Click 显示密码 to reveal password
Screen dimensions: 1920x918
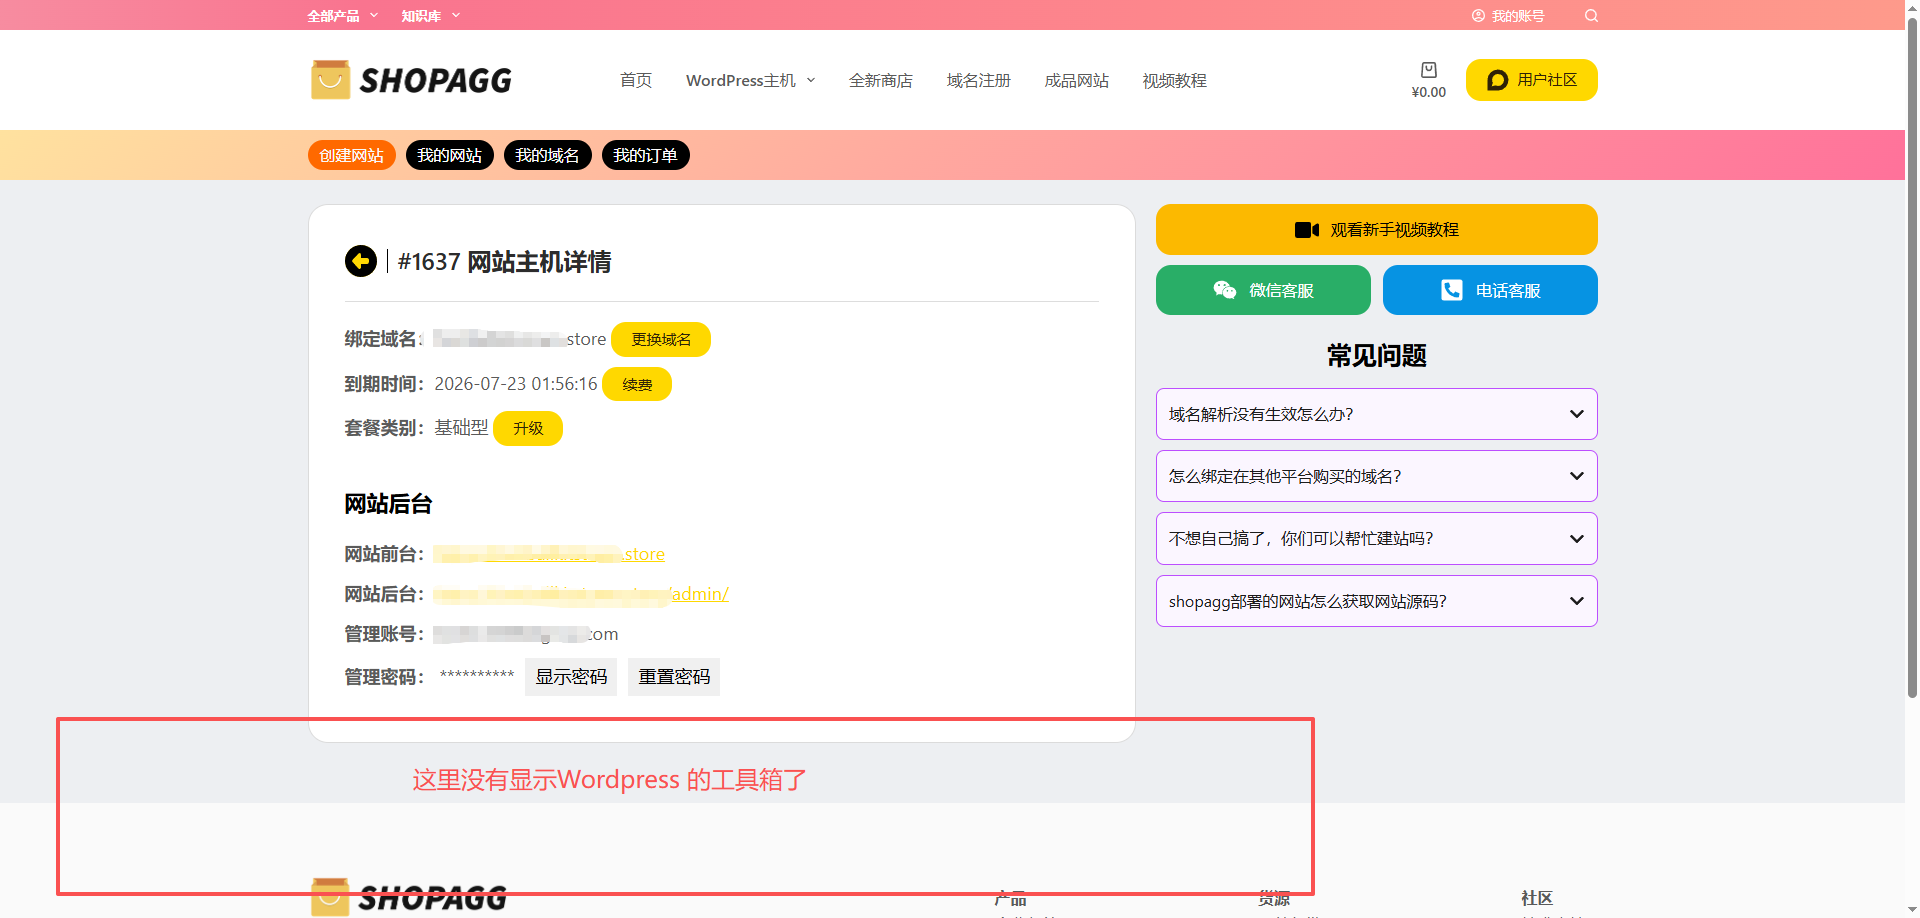571,677
